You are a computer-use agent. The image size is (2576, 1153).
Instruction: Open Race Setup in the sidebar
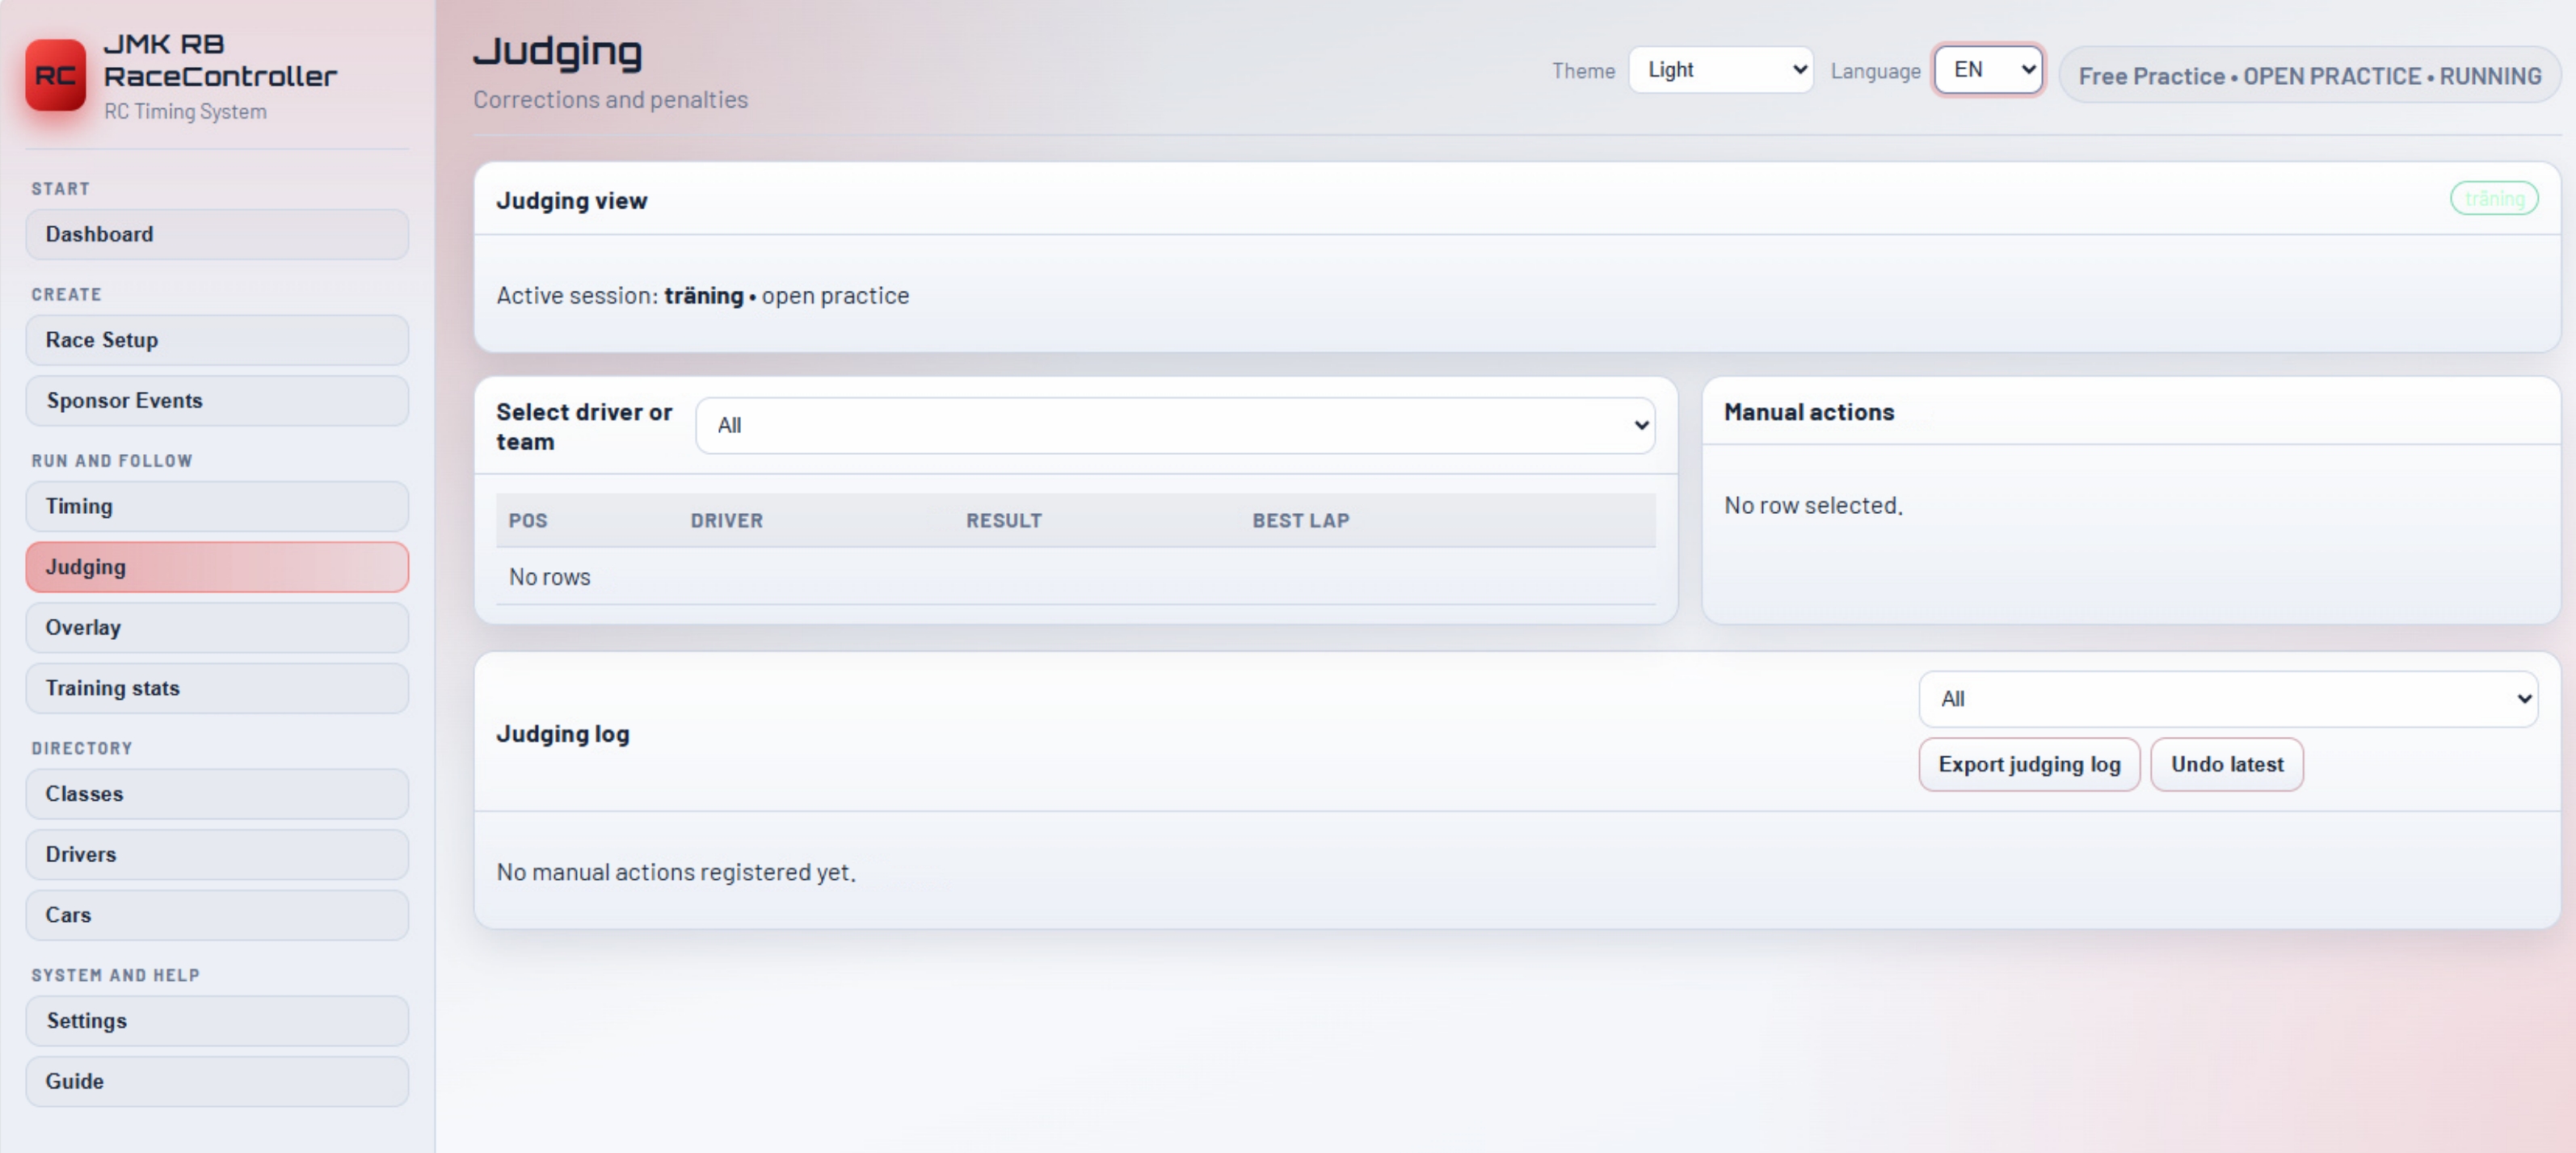click(x=217, y=340)
